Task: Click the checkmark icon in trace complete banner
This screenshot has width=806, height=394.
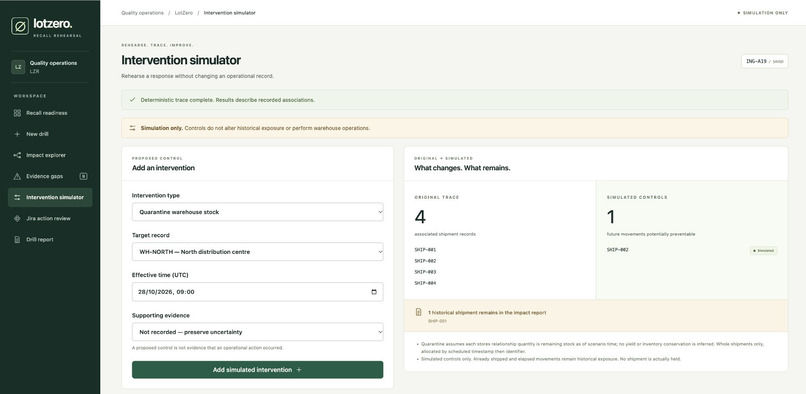Action: tap(132, 100)
